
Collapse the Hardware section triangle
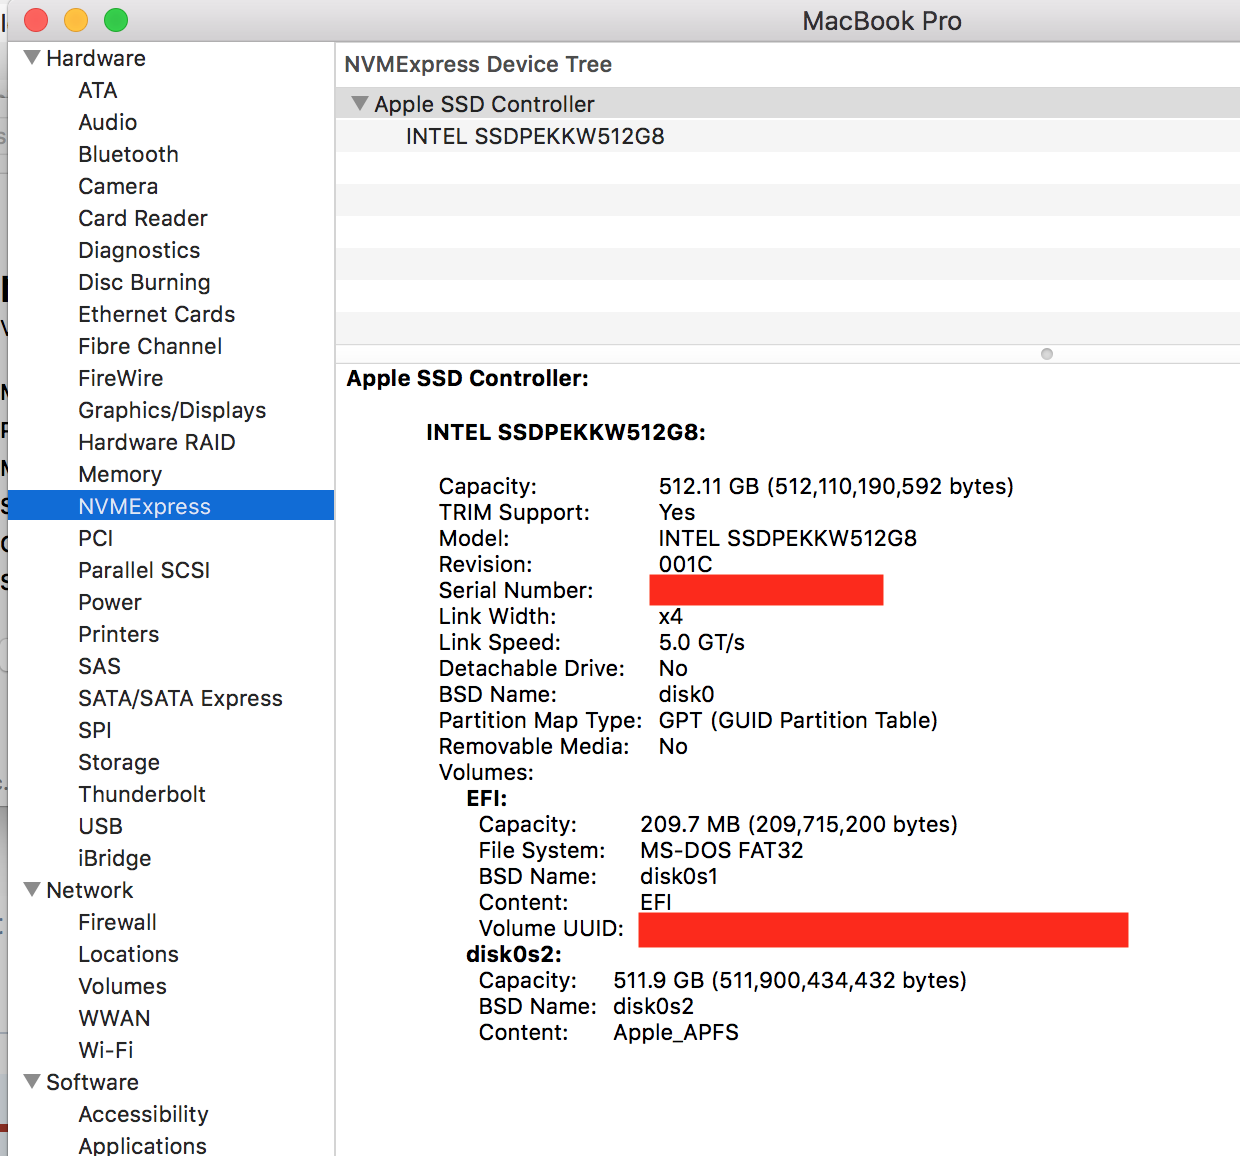point(32,58)
